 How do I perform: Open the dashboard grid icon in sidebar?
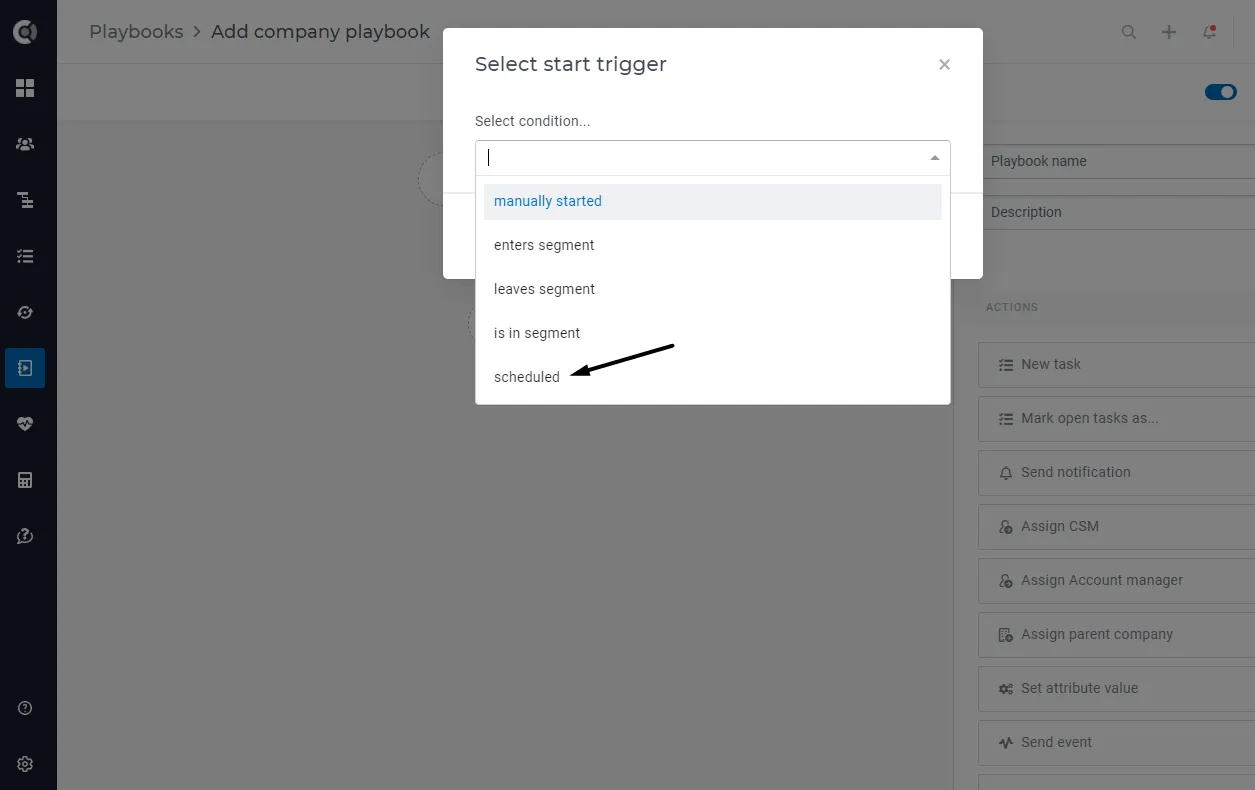click(x=25, y=88)
